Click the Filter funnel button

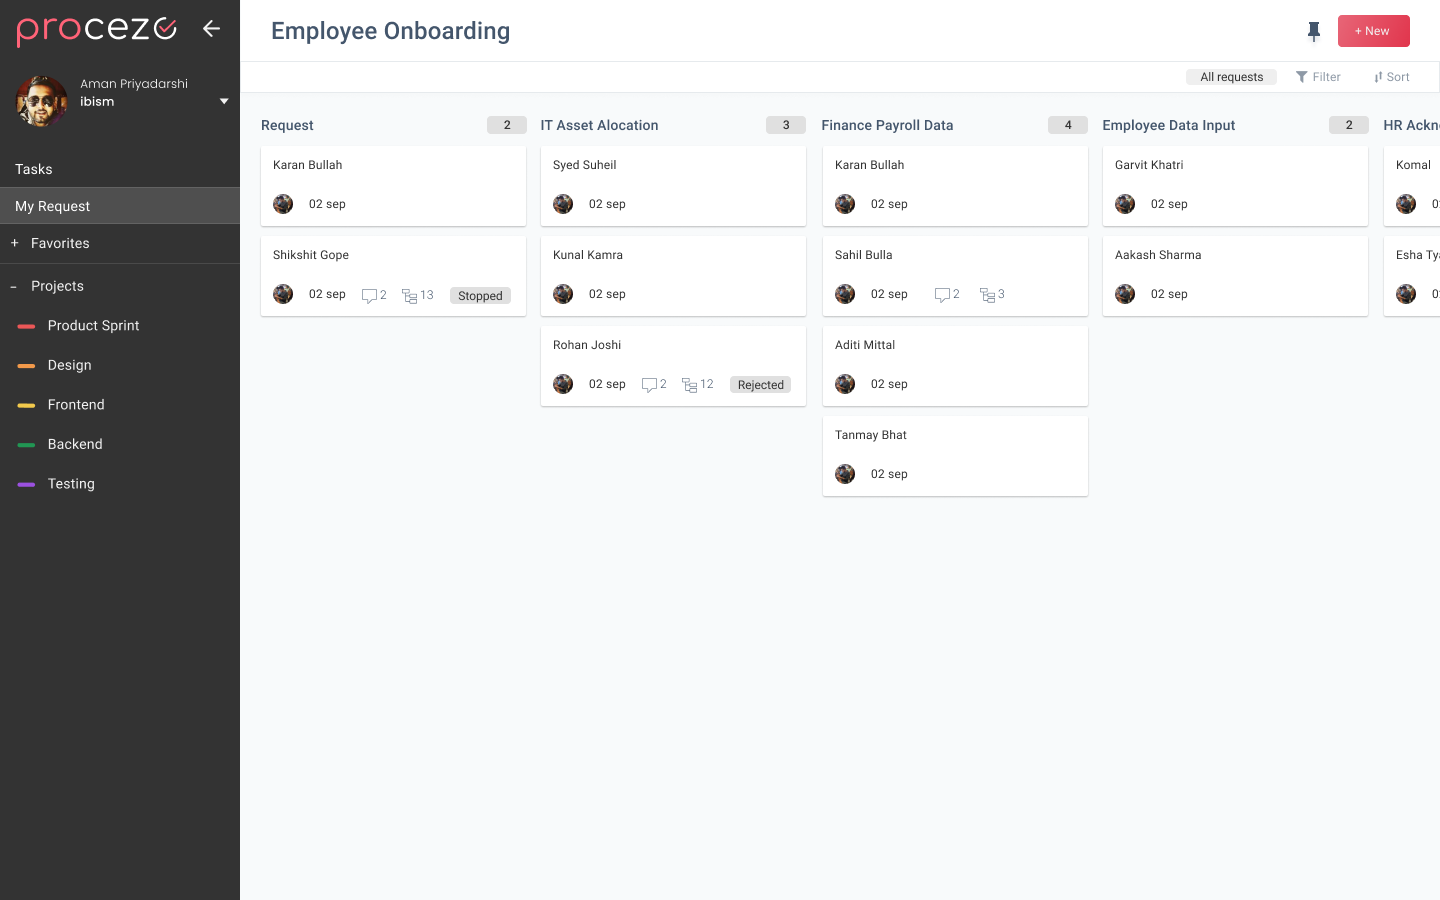[1318, 77]
